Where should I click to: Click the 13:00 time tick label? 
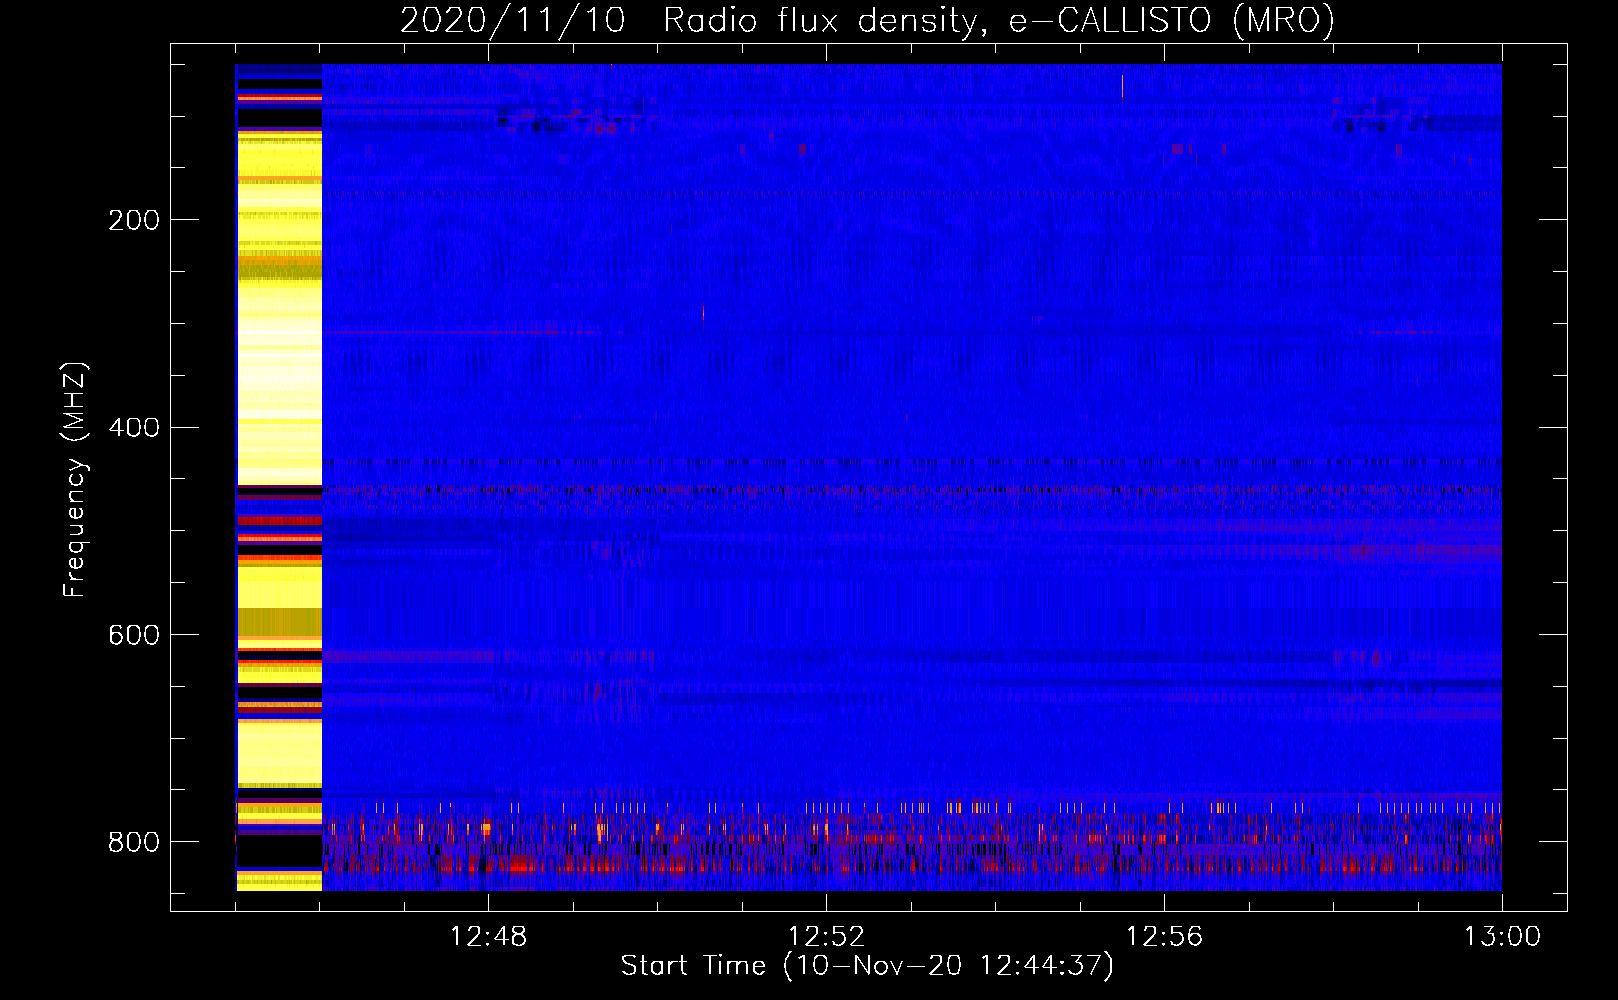[x=1502, y=937]
